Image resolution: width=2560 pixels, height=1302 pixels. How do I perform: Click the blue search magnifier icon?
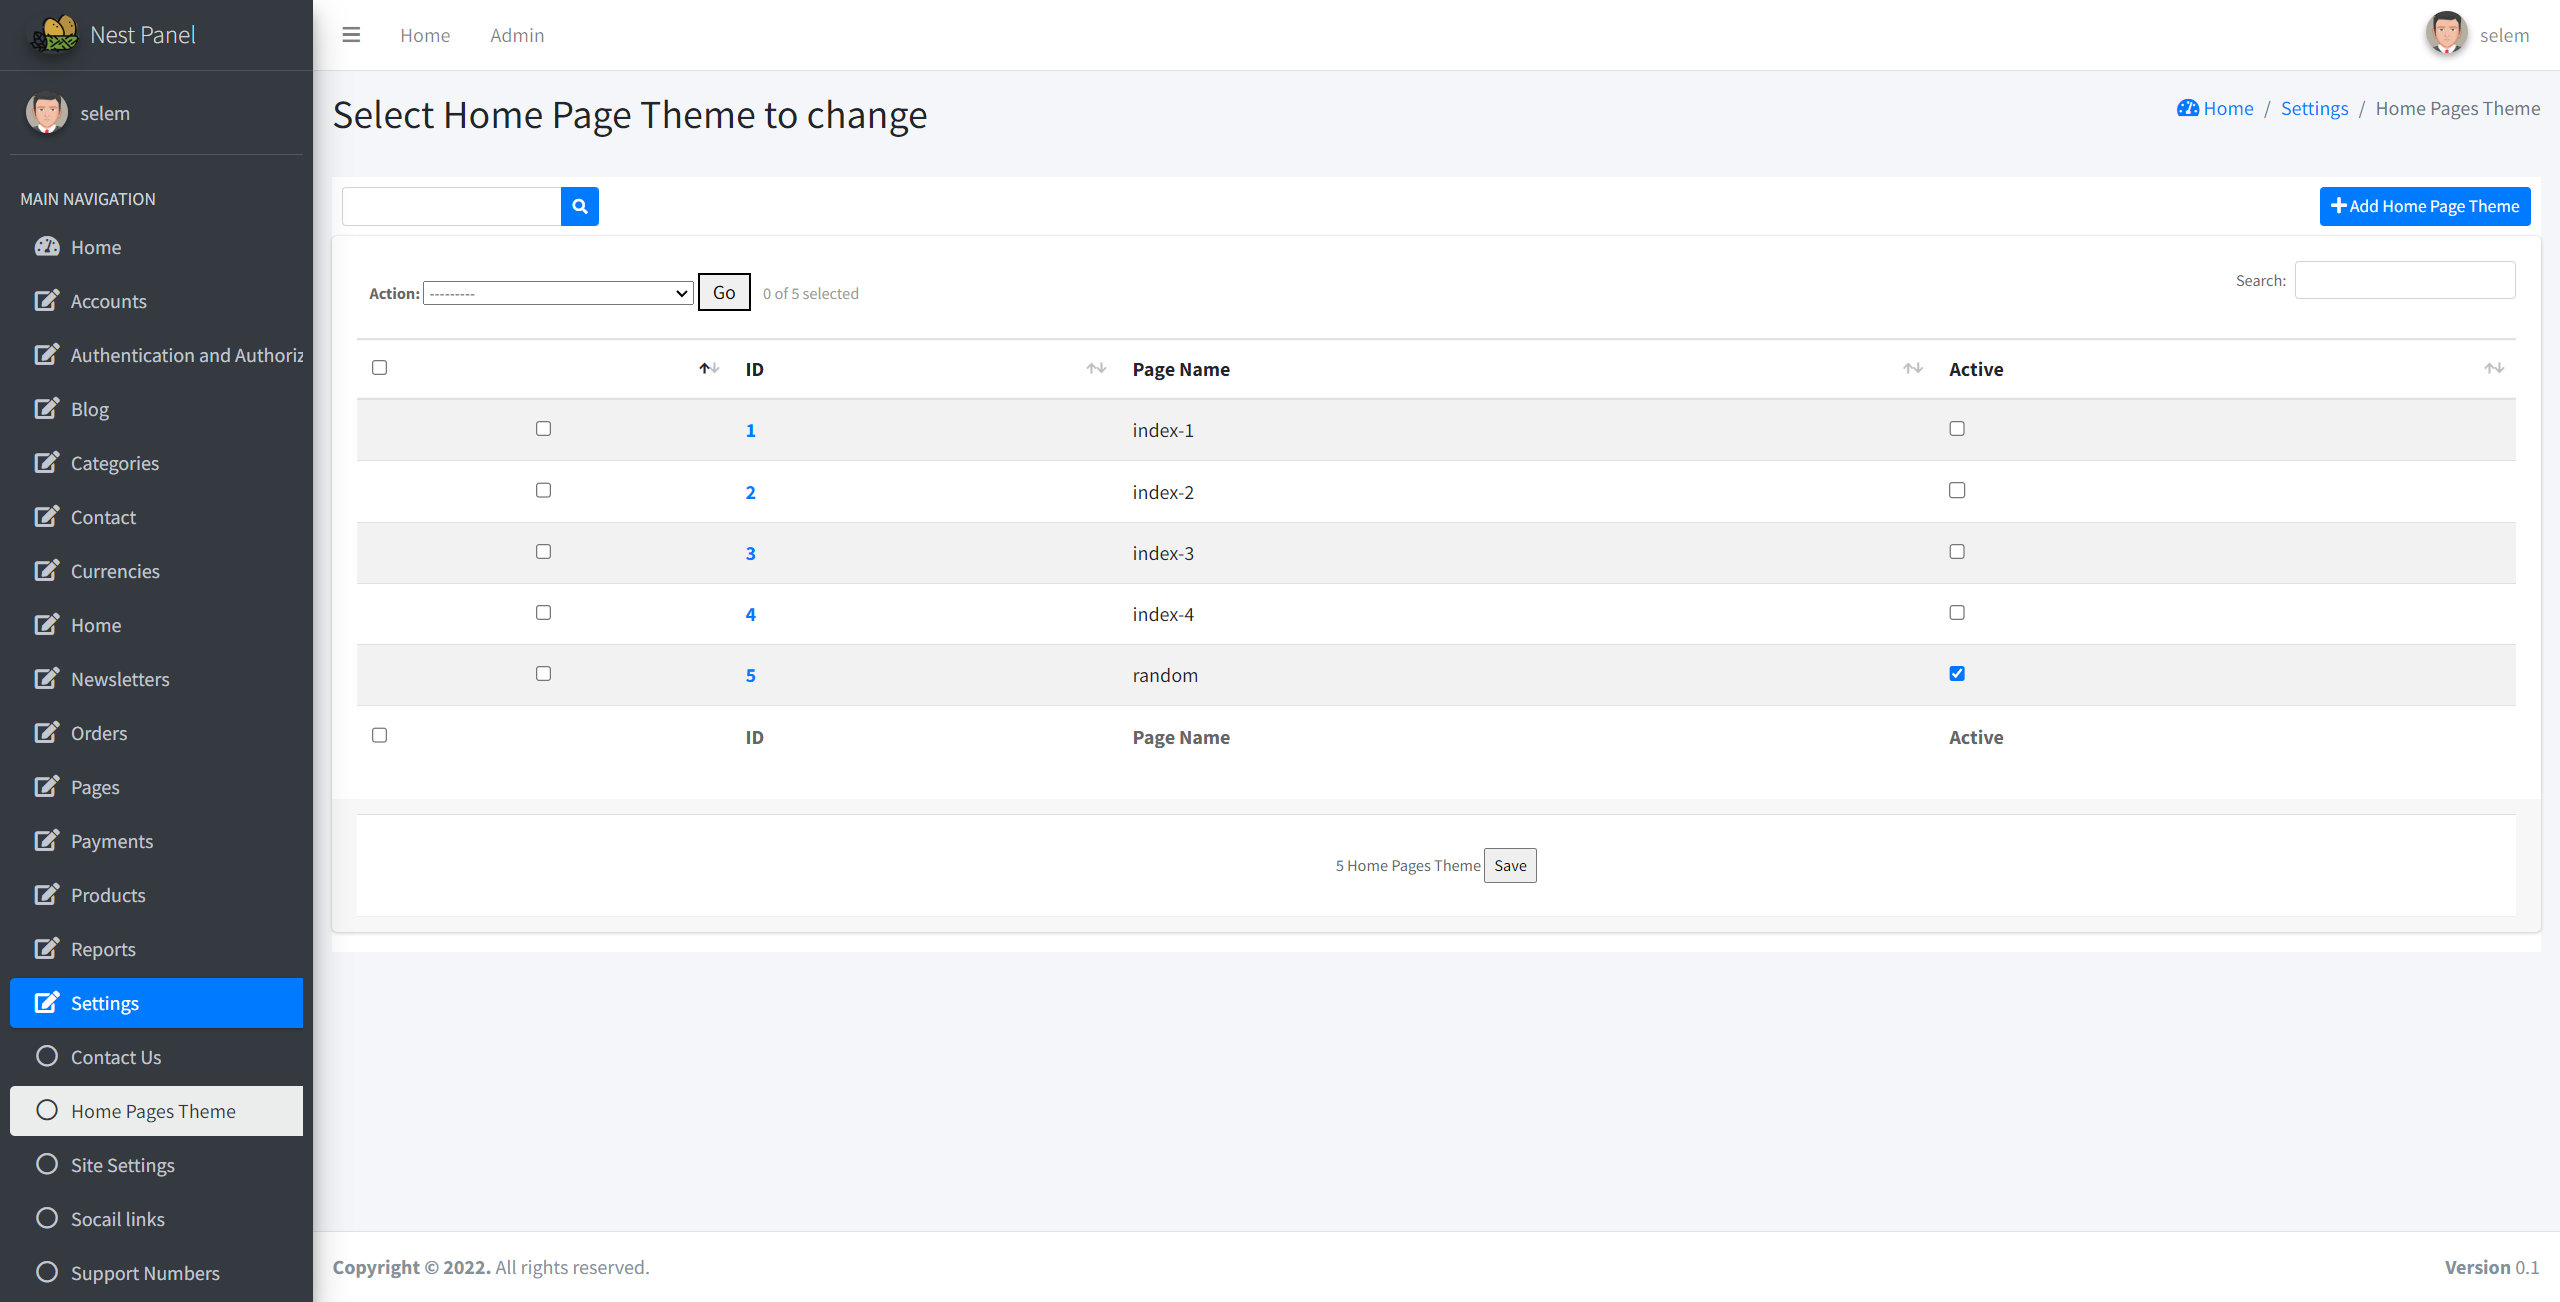click(579, 206)
